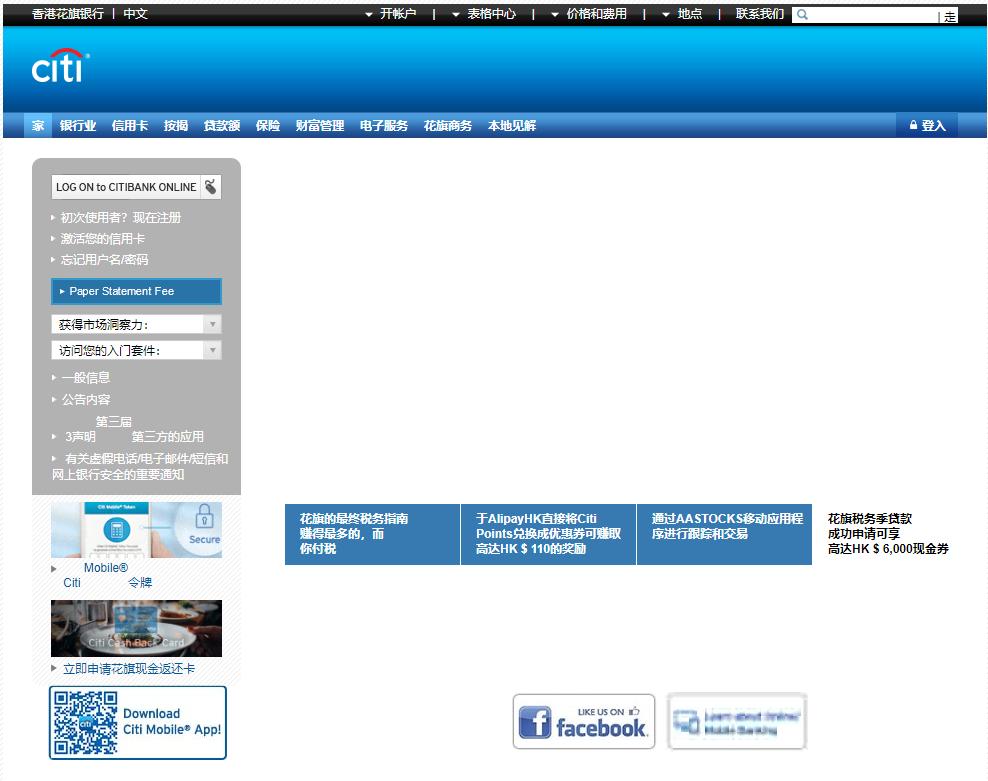Expand the 地点 dropdown menu
988x781 pixels.
(682, 14)
